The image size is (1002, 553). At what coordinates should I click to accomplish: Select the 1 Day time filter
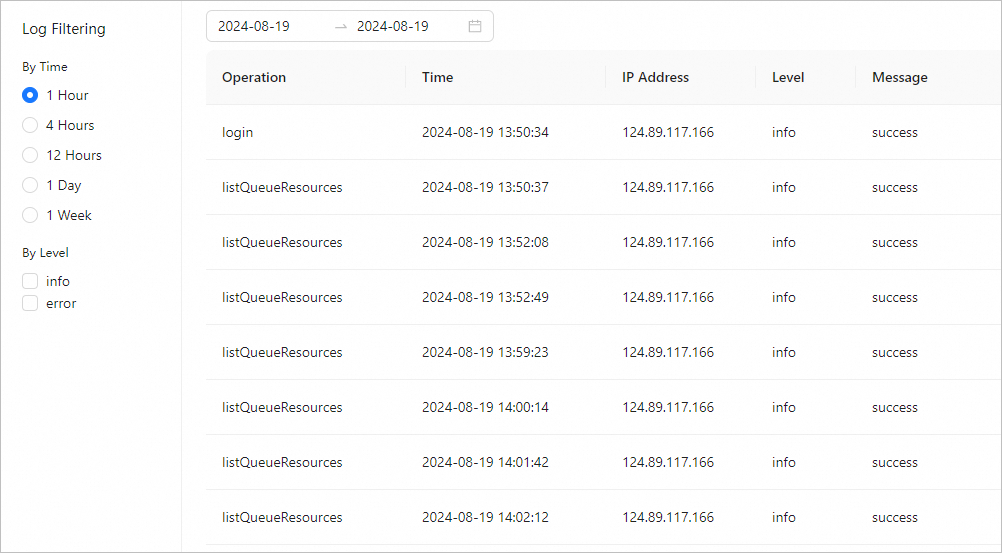tap(30, 185)
